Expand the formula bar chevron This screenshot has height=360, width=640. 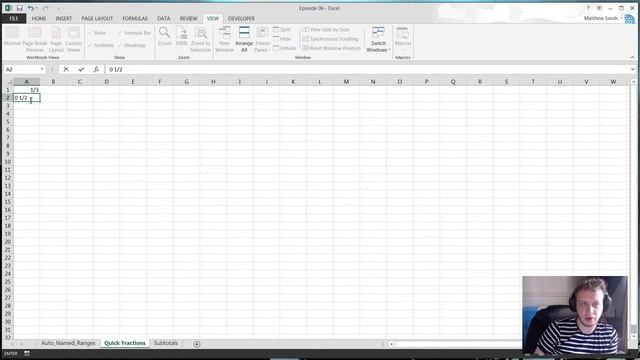click(x=633, y=69)
